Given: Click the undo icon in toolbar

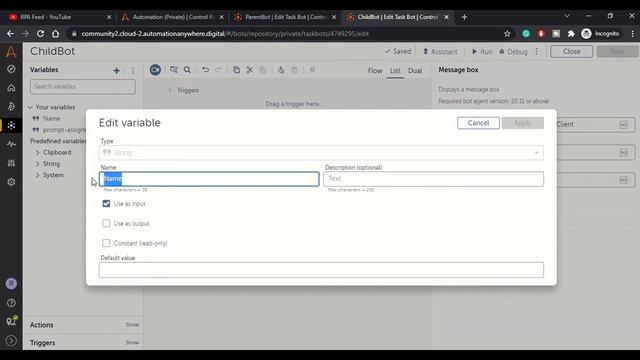Looking at the screenshot, I should coord(205,70).
